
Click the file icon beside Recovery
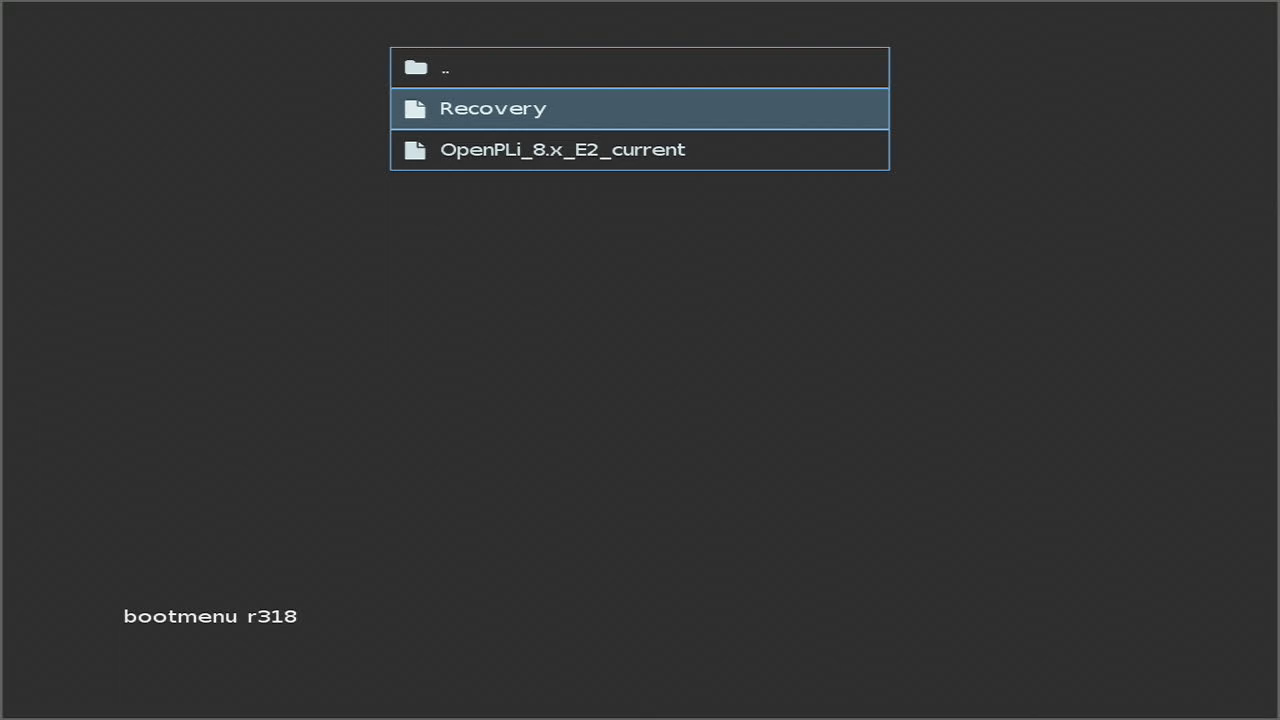pos(415,109)
